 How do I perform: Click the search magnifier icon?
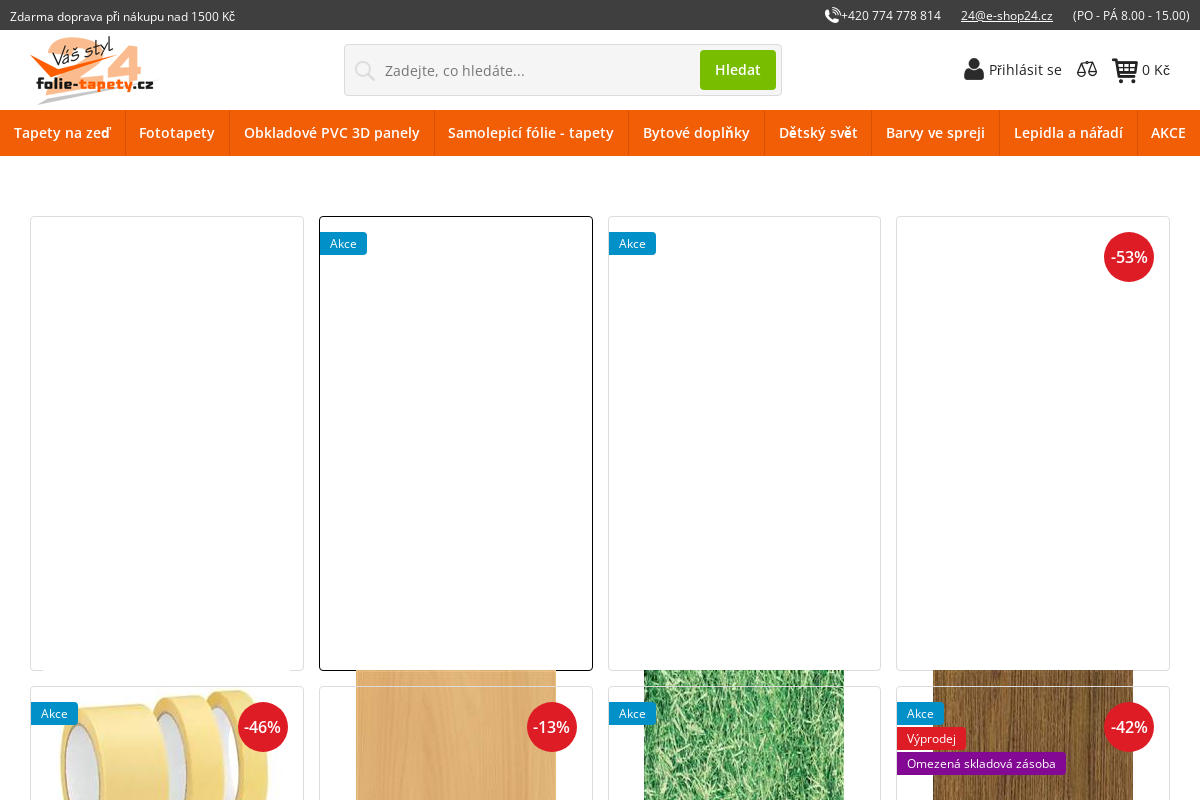[365, 70]
